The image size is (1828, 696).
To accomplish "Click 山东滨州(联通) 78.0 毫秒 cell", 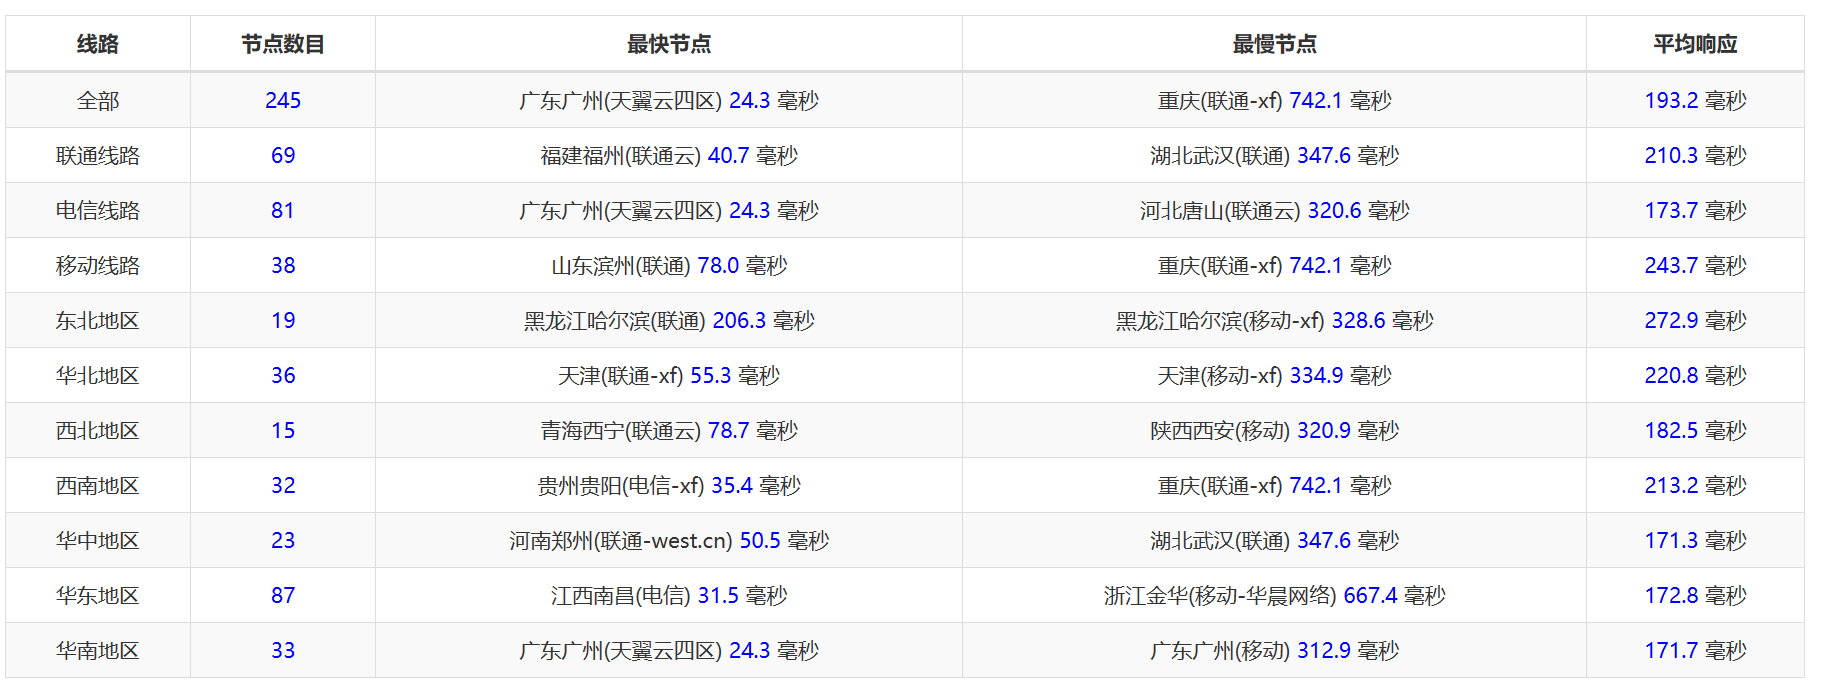I will 669,265.
